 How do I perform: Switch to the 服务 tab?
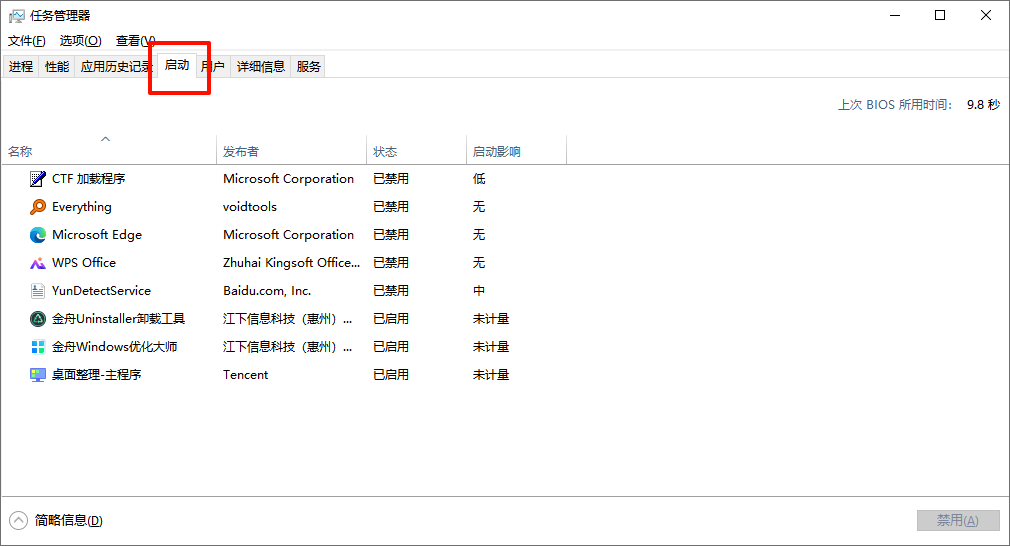tap(309, 66)
